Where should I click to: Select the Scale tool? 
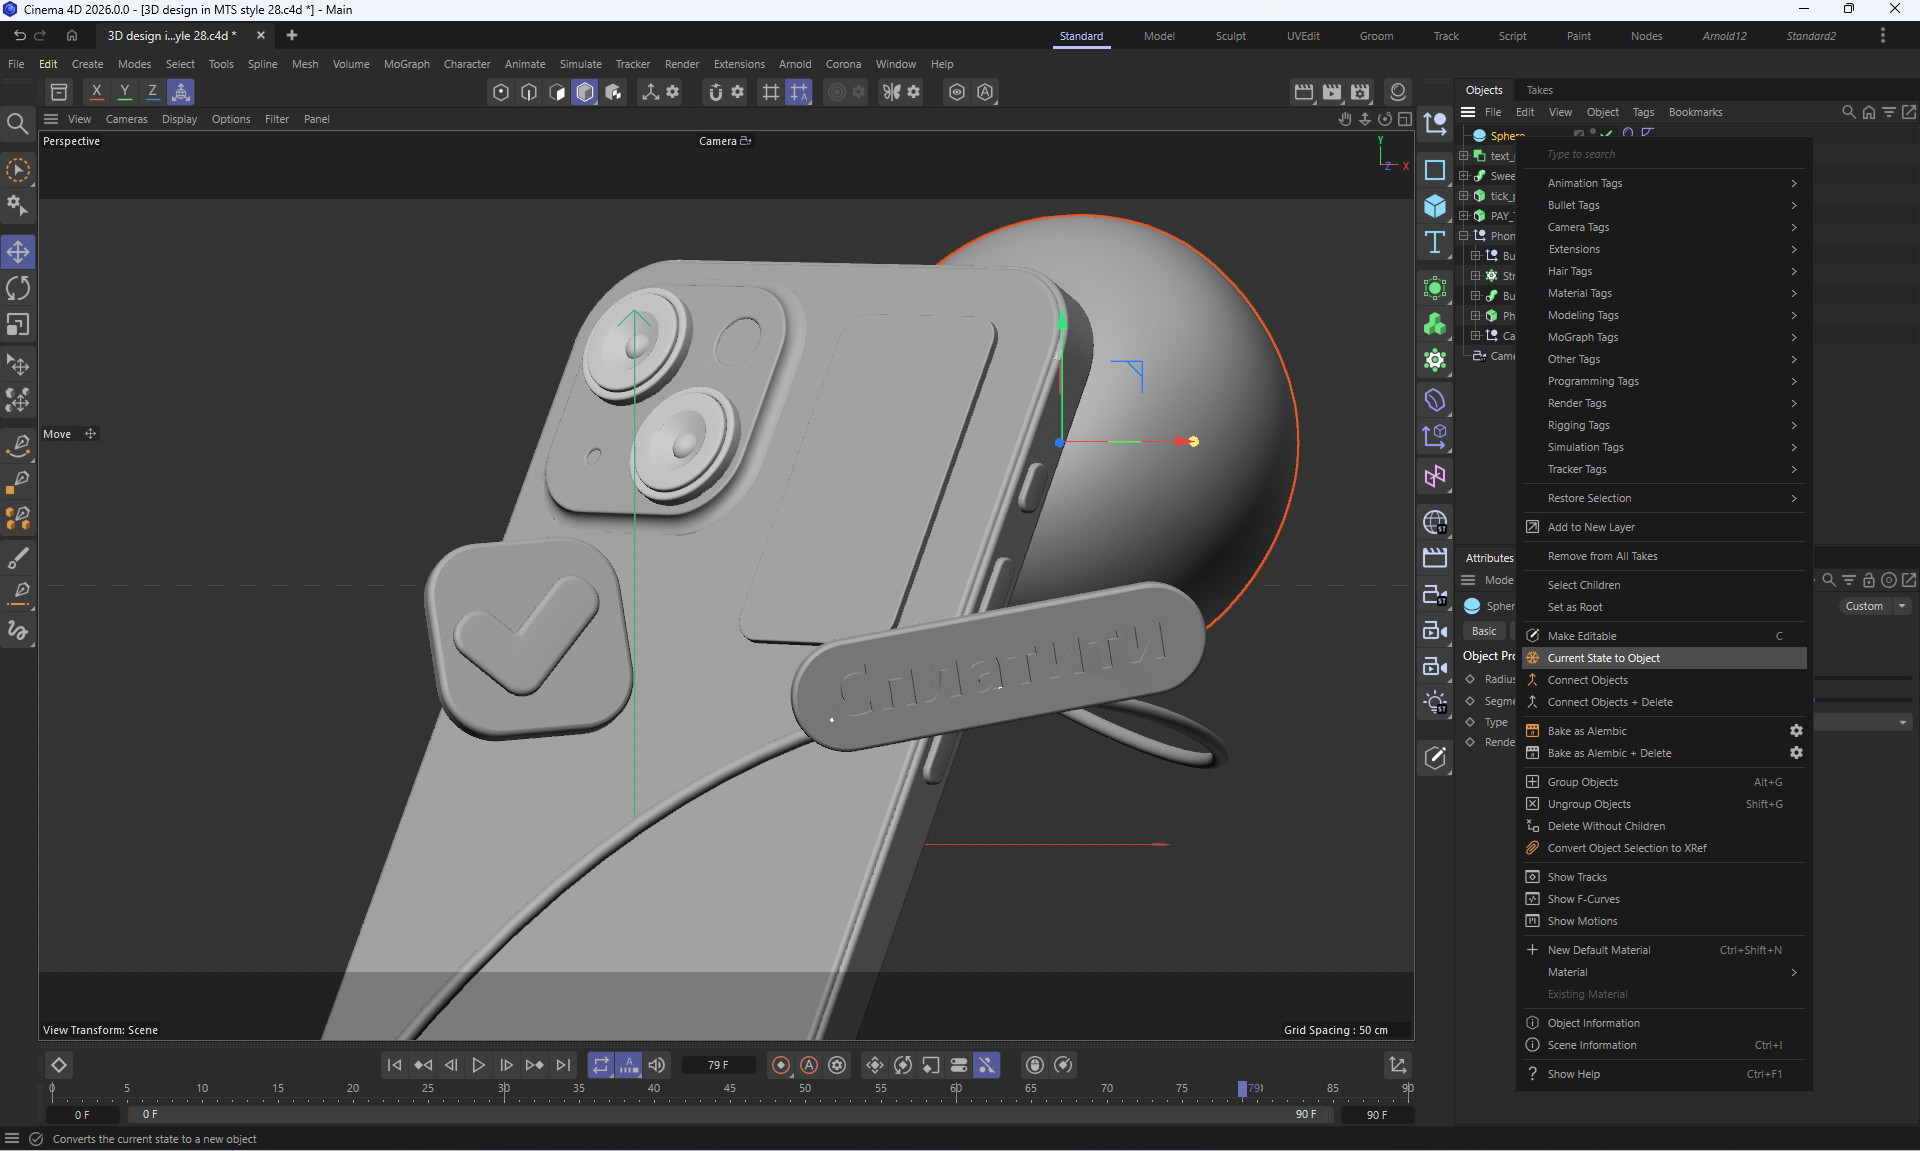(x=18, y=326)
